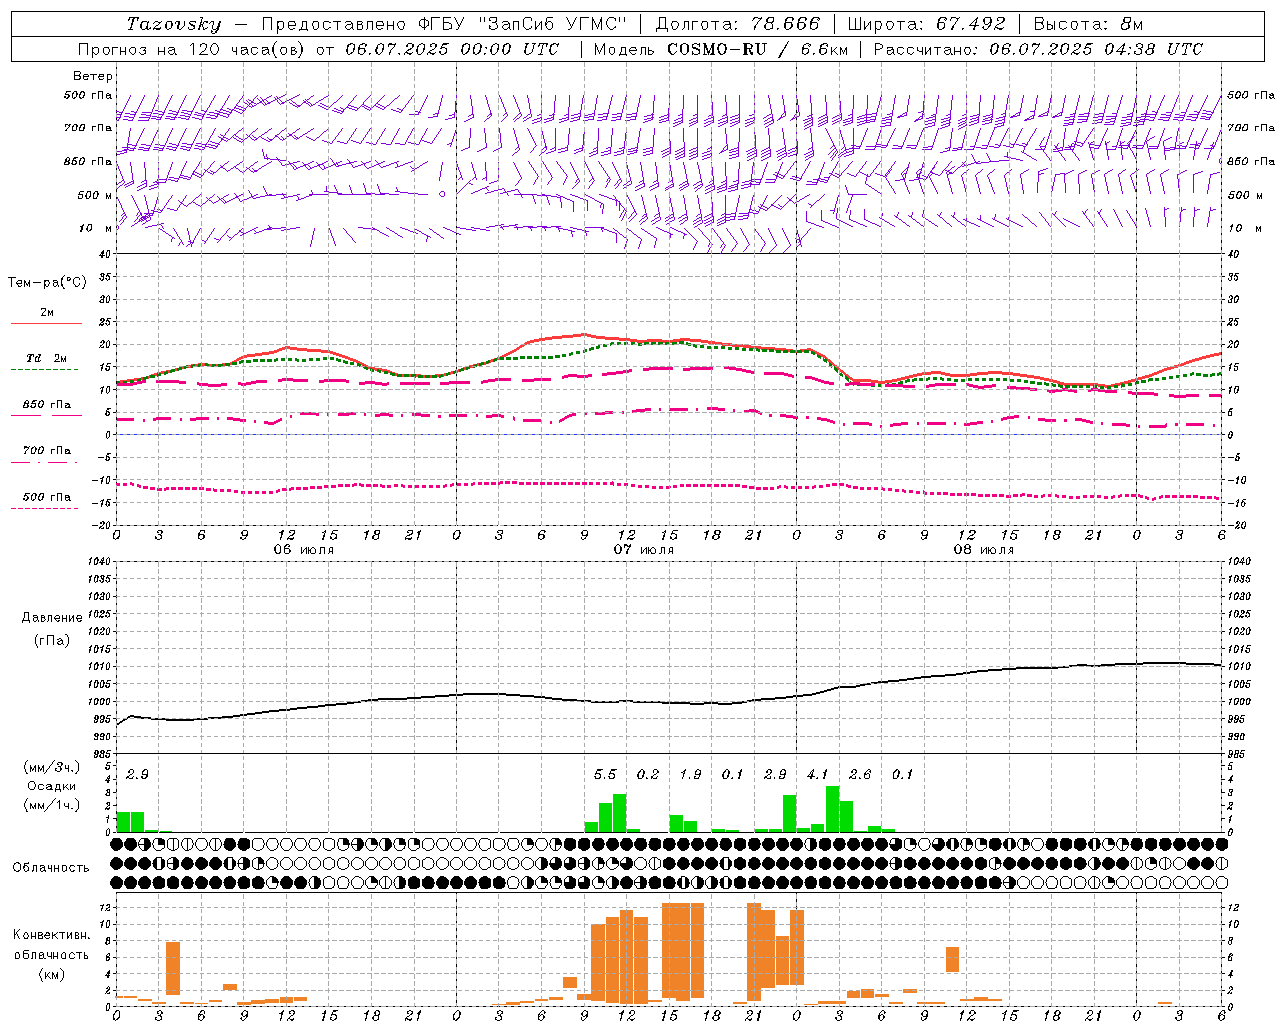Click the '08 июля' date label
Image resolution: width=1280 pixels, height=1024 pixels.
pos(984,550)
